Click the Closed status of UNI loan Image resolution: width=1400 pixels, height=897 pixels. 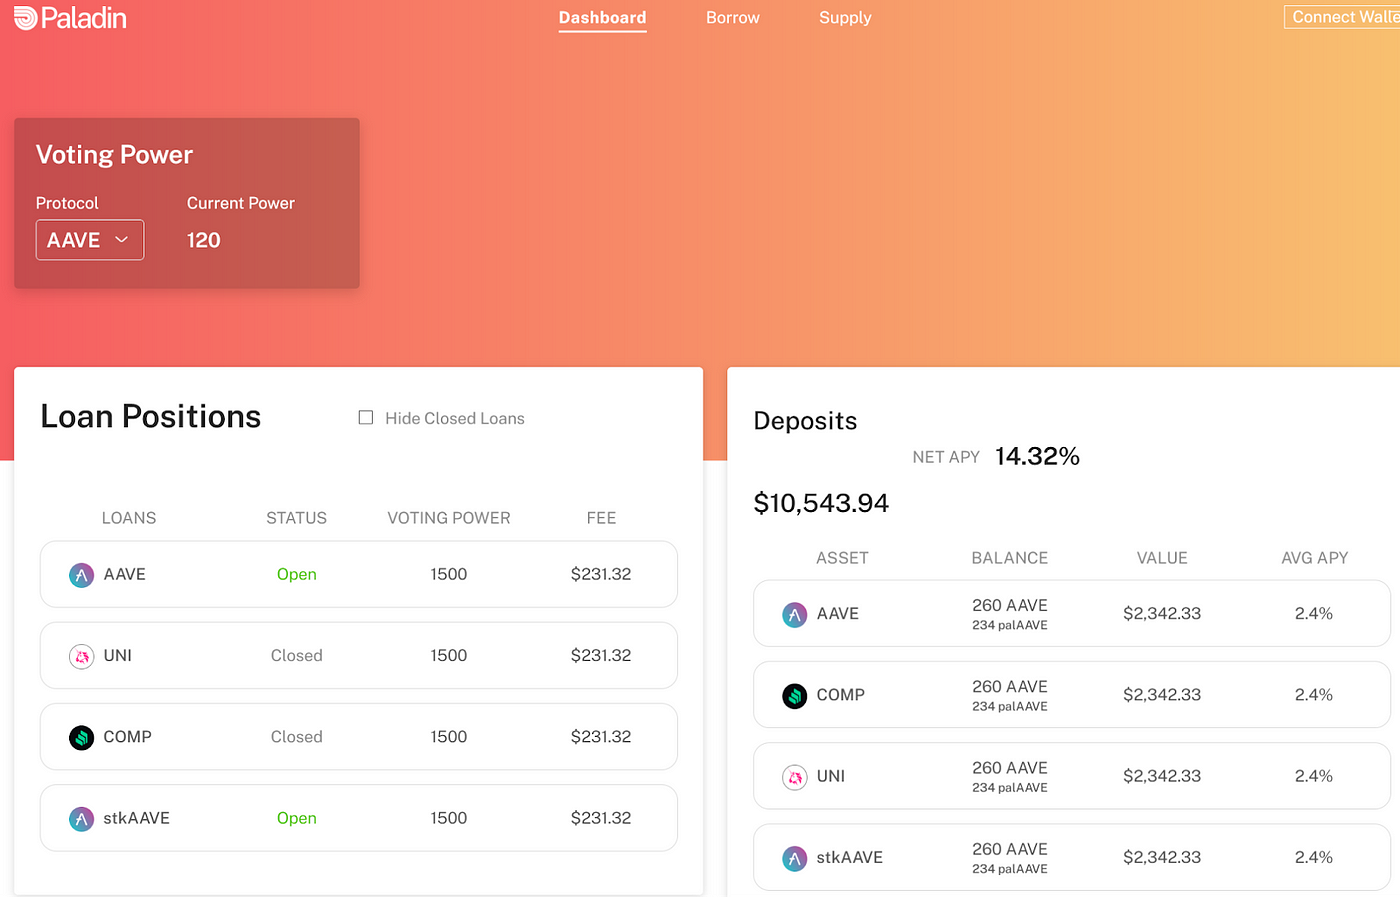coord(297,655)
